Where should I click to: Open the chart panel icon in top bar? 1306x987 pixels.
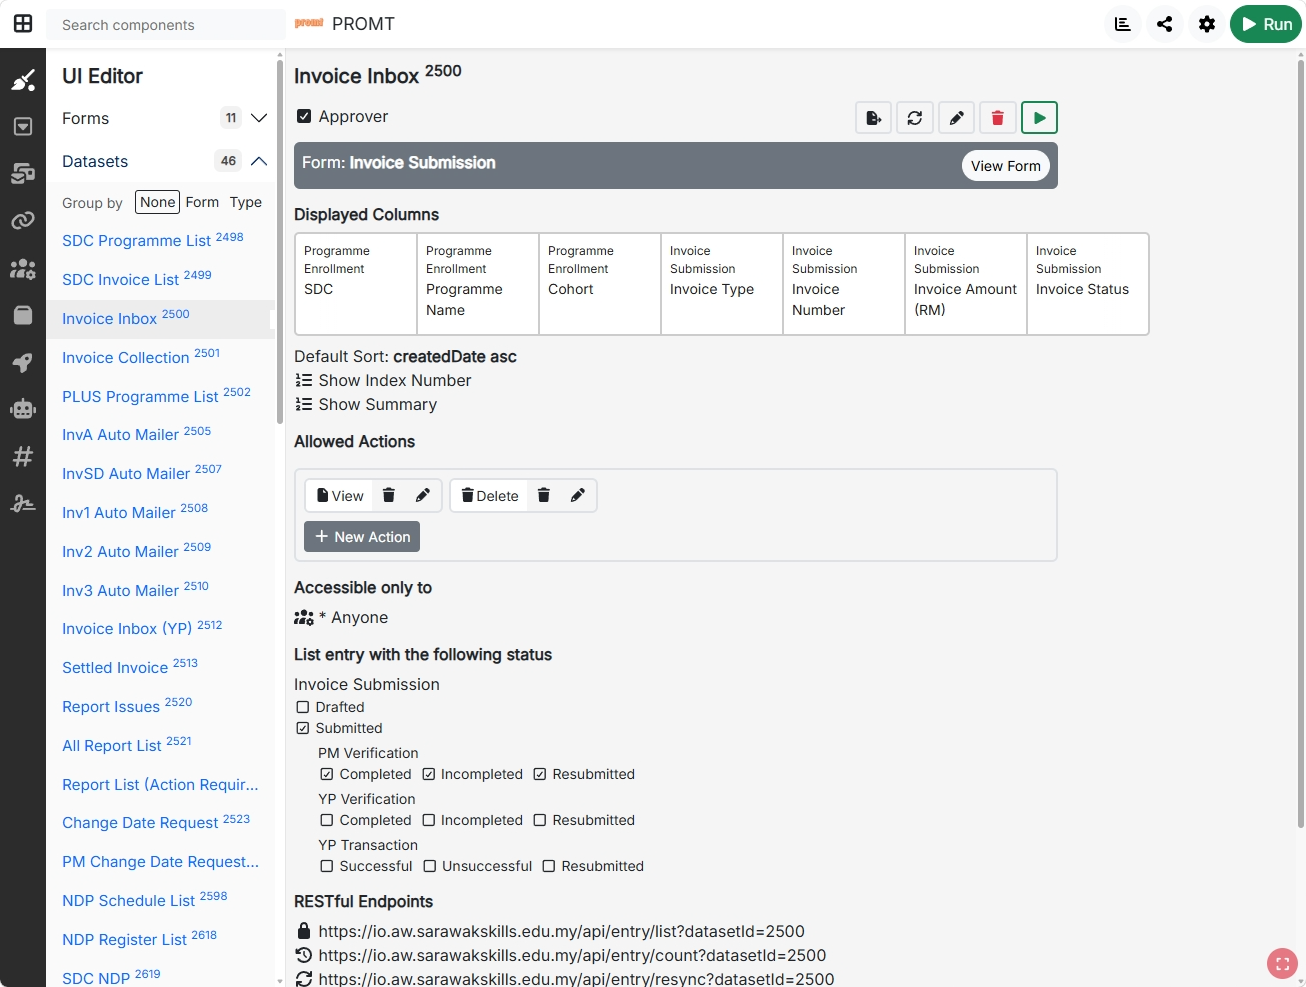pos(1123,24)
